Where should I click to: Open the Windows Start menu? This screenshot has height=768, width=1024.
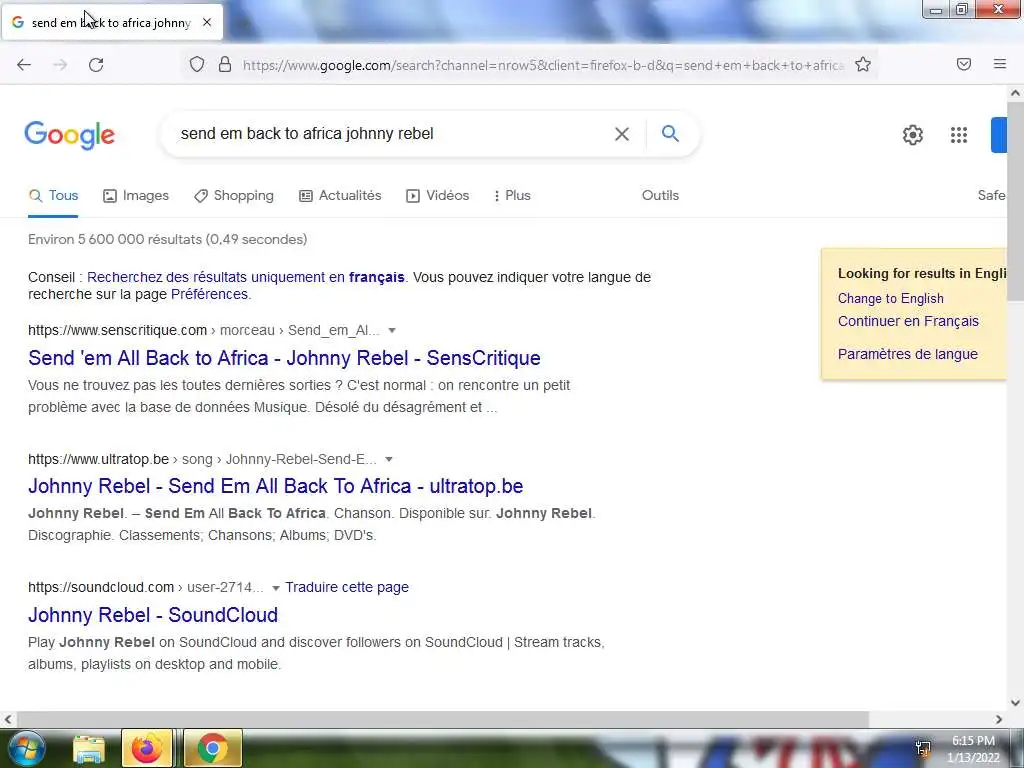[25, 748]
